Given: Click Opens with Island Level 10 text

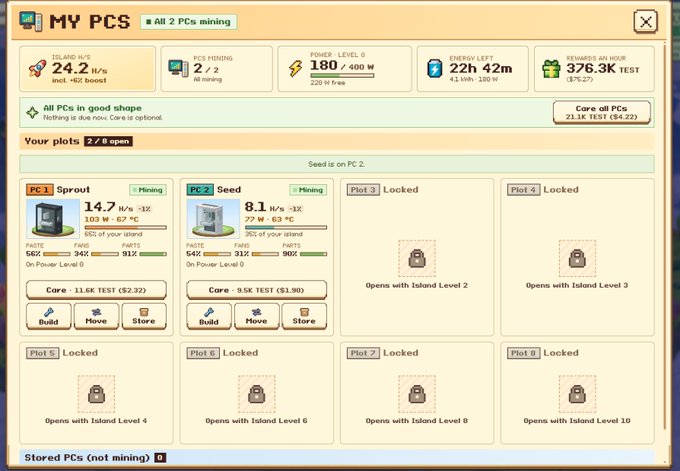Looking at the screenshot, I should [x=577, y=421].
